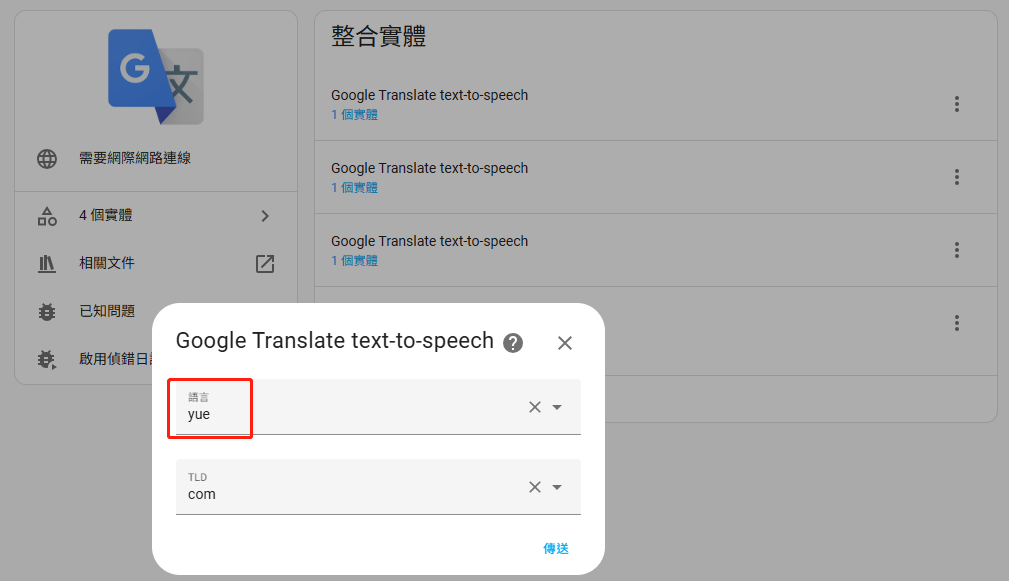
Task: Click the help question mark in dialog title
Action: point(513,343)
